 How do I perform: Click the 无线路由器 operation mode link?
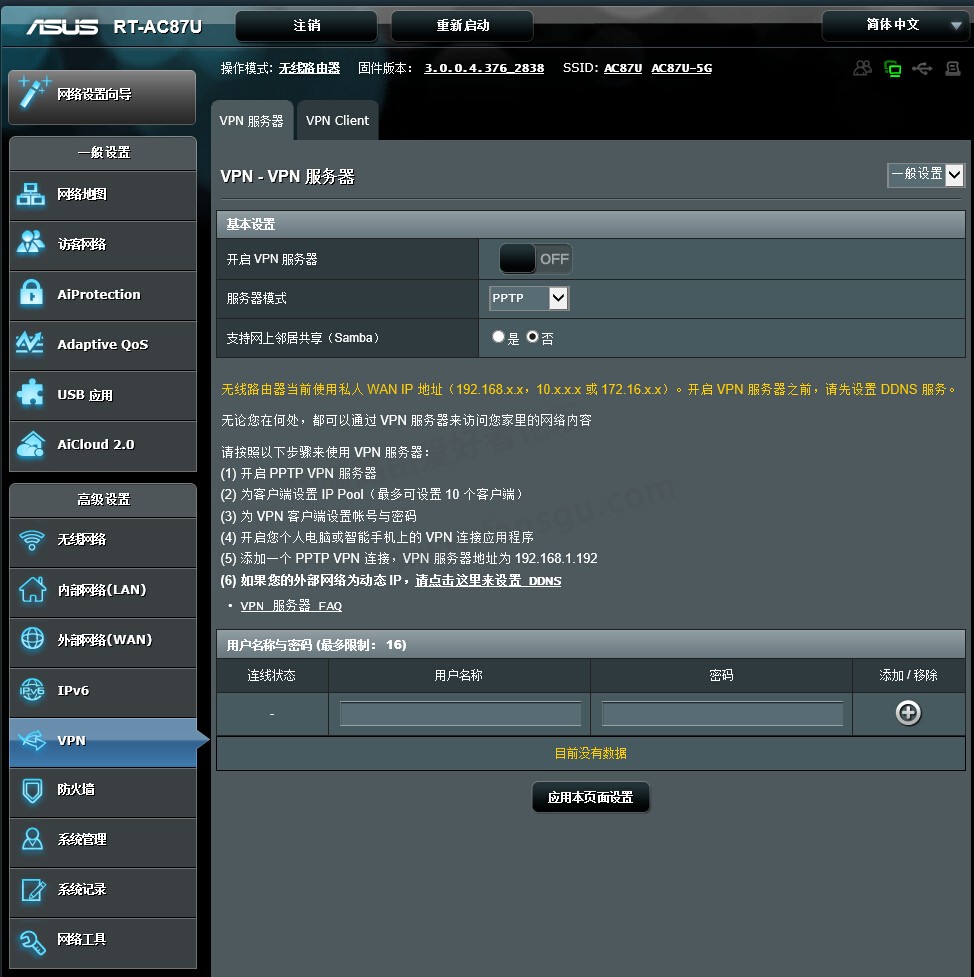309,68
